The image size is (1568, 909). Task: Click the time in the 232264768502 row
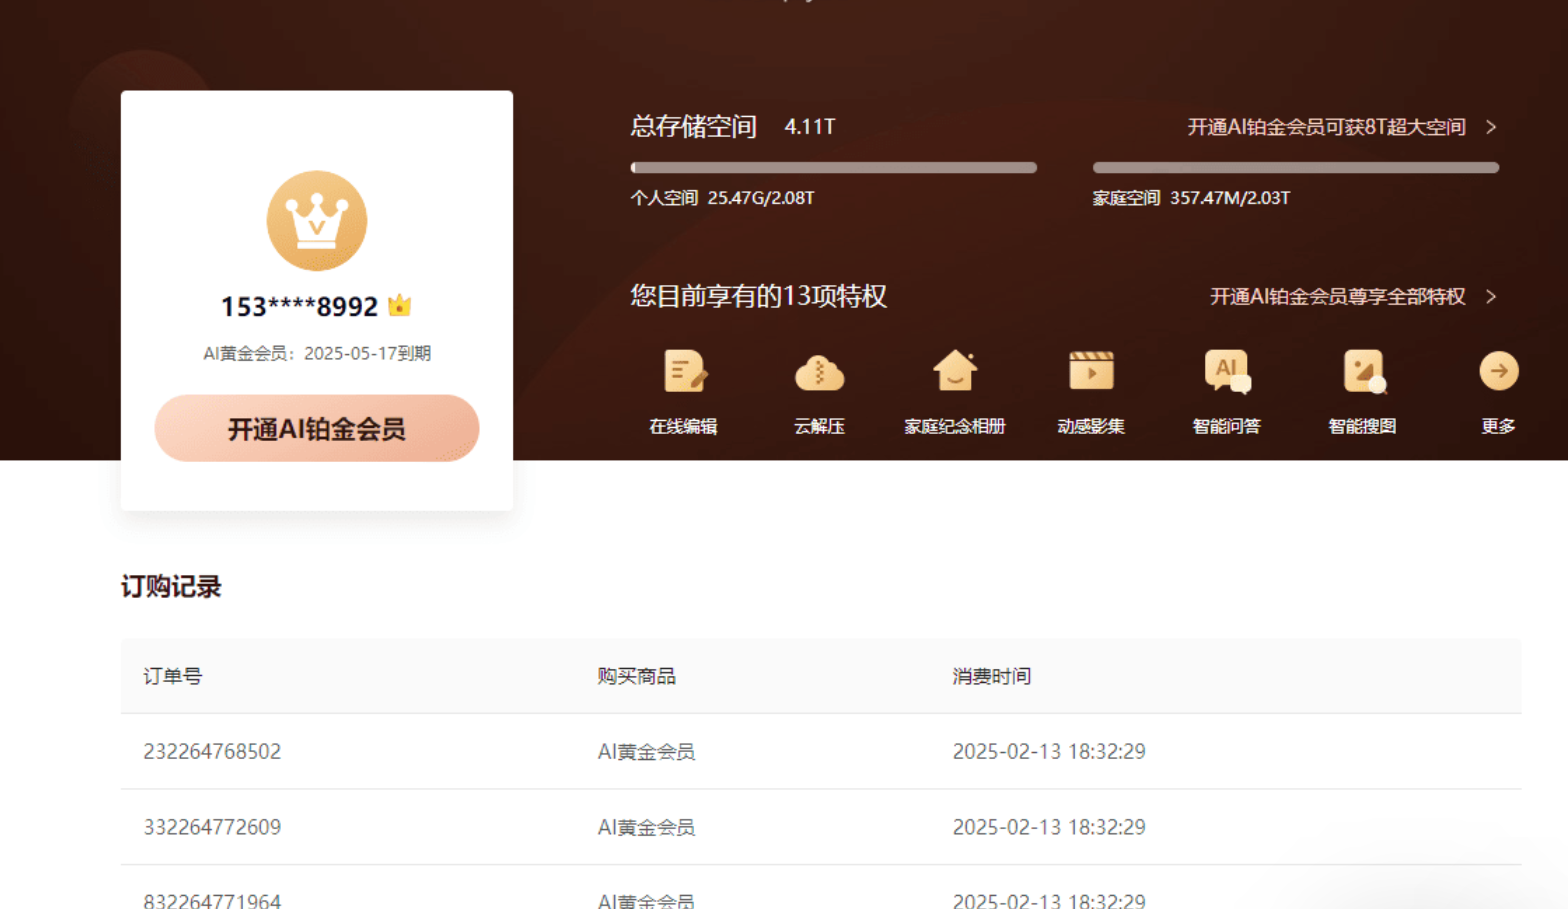pos(1049,751)
